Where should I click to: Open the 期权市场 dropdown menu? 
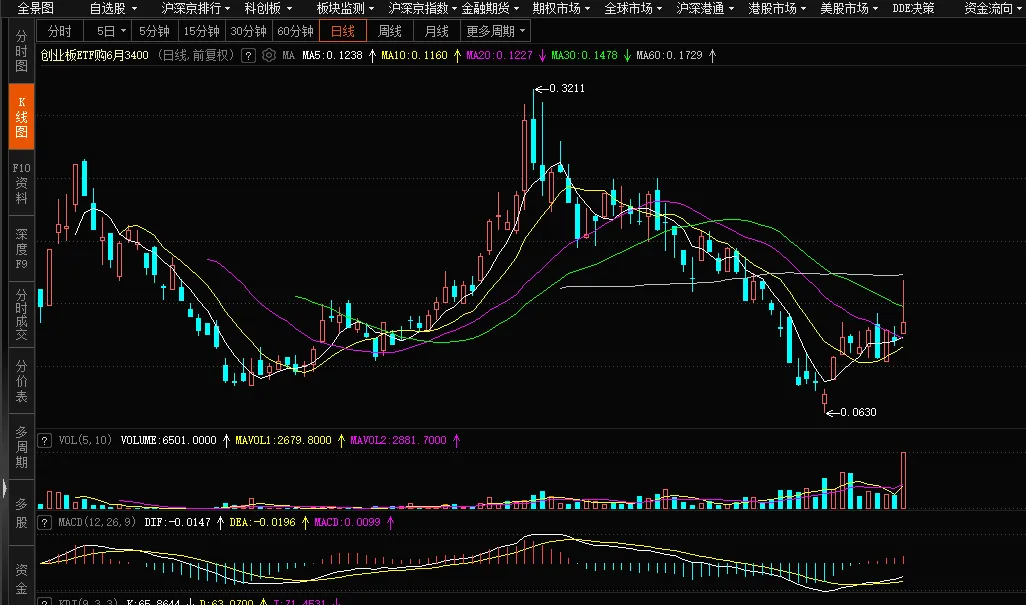click(x=561, y=9)
